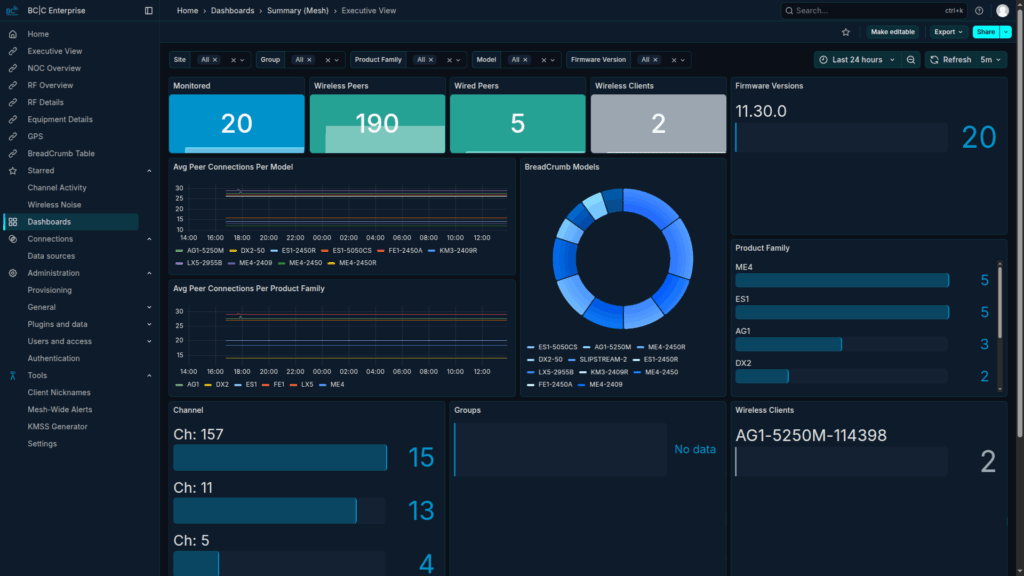1024x576 pixels.
Task: Open the user profile avatar
Action: pos(1003,11)
